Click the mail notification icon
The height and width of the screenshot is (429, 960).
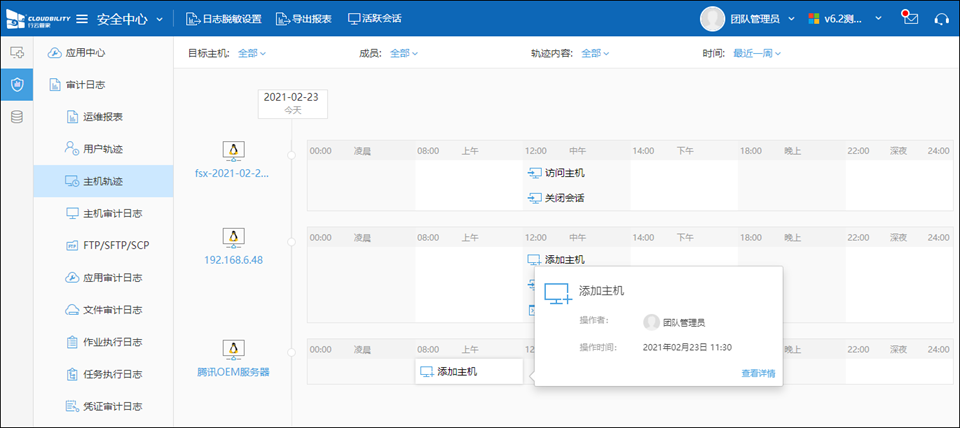pos(909,18)
